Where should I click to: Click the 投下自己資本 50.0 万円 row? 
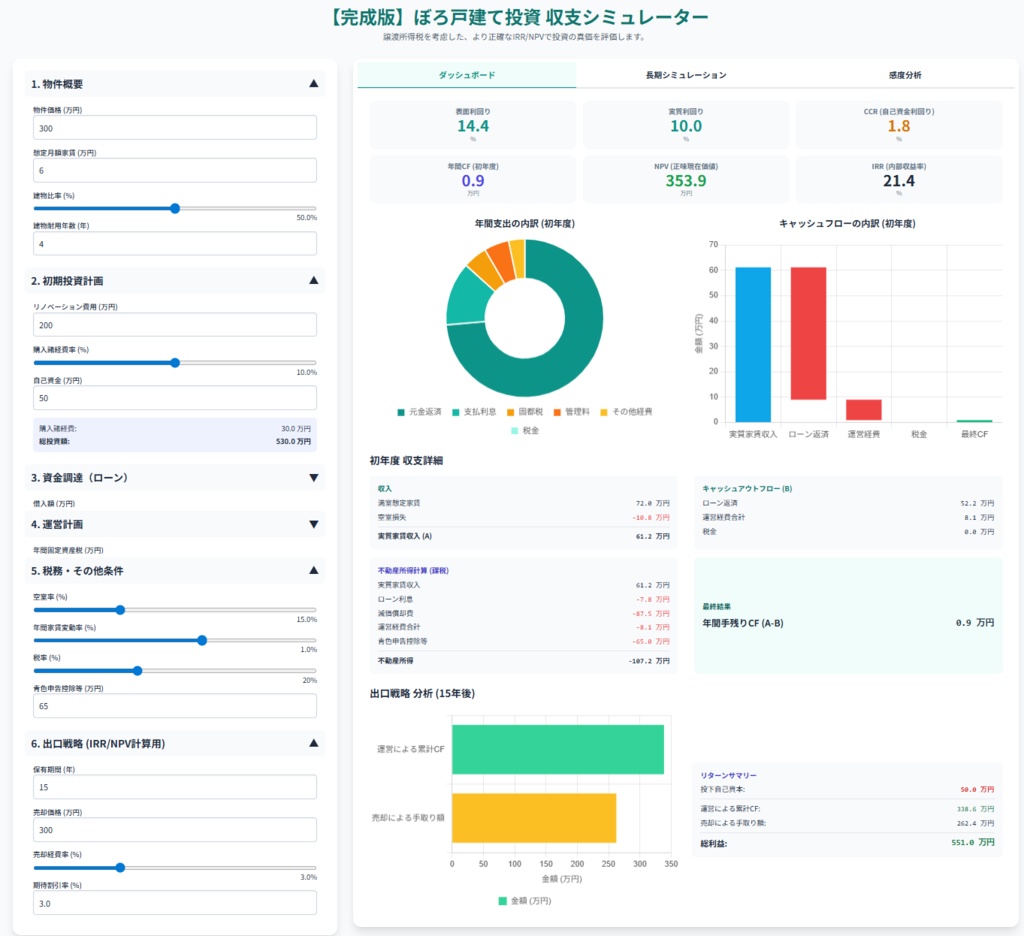848,790
